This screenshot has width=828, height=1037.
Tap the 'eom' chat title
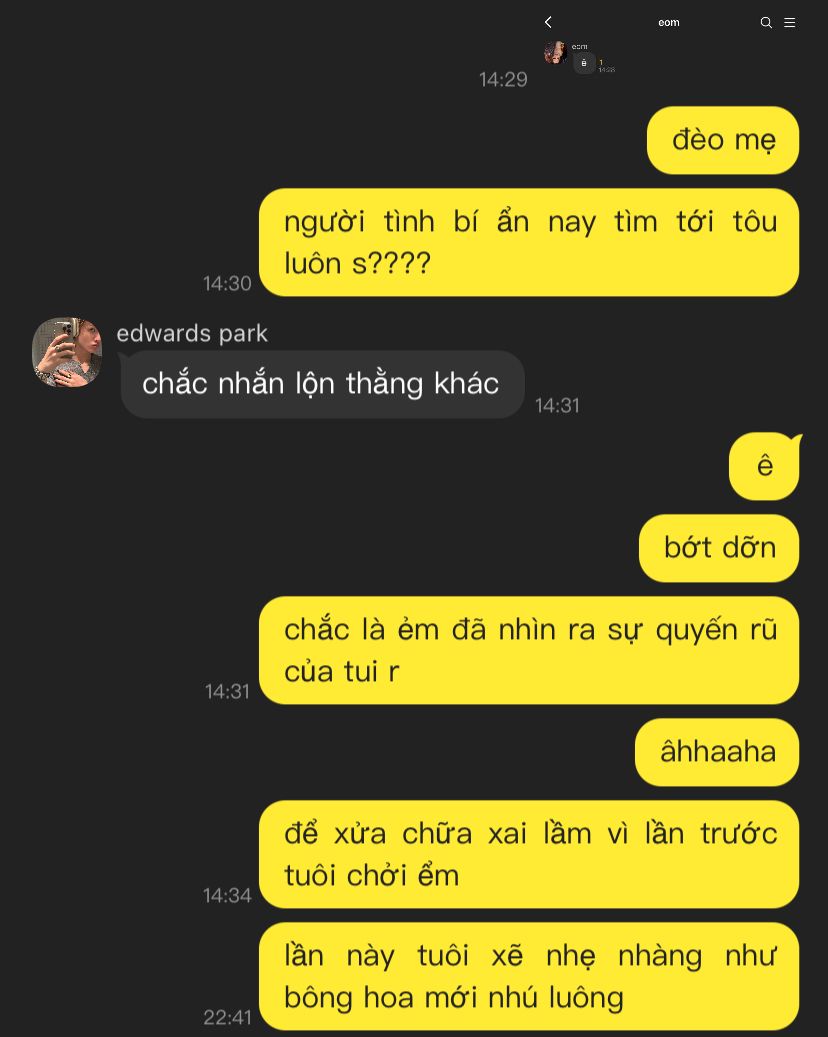(x=669, y=22)
